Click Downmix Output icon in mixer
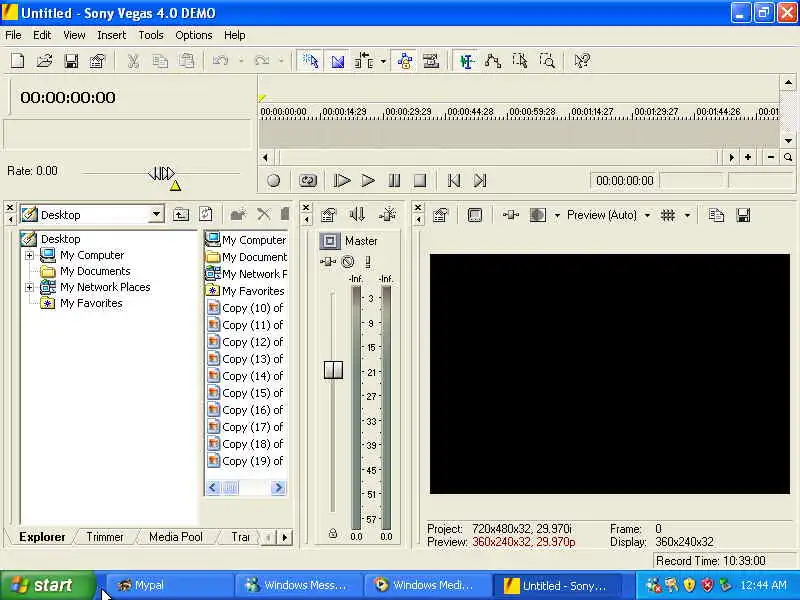The width and height of the screenshot is (800, 600). click(358, 215)
